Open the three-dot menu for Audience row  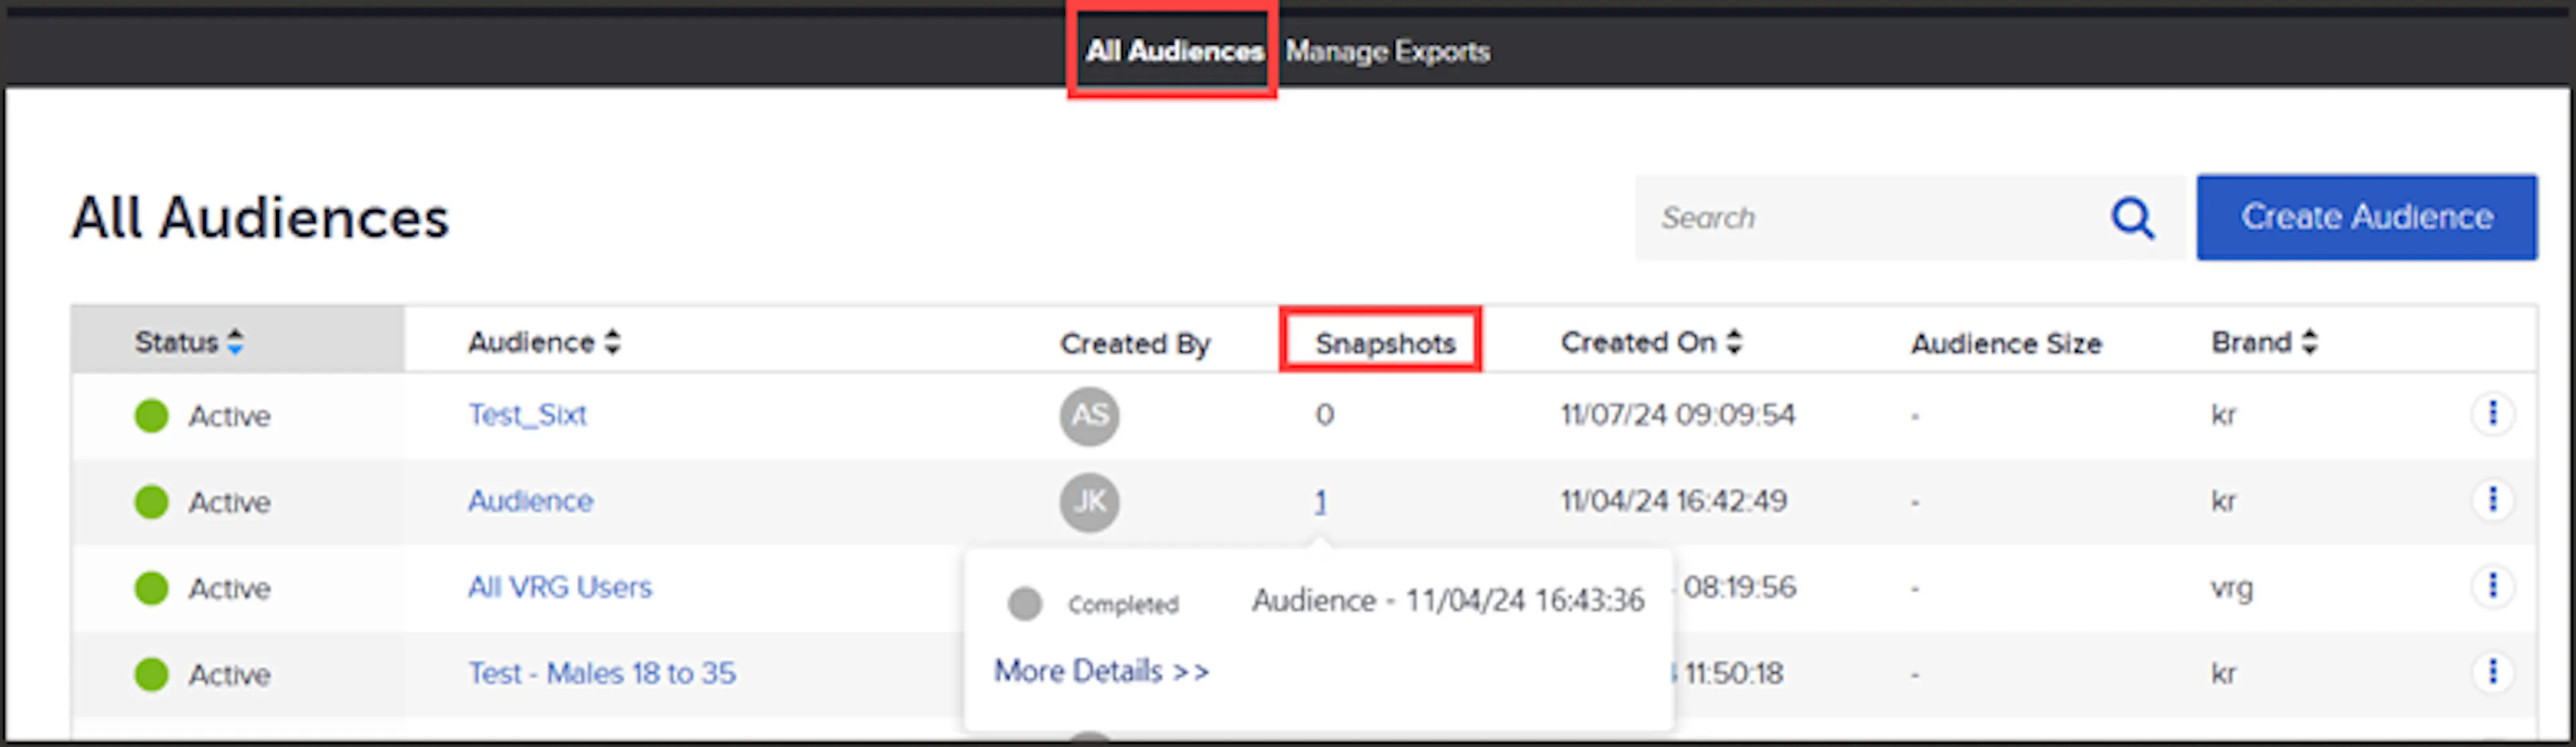click(x=2492, y=499)
